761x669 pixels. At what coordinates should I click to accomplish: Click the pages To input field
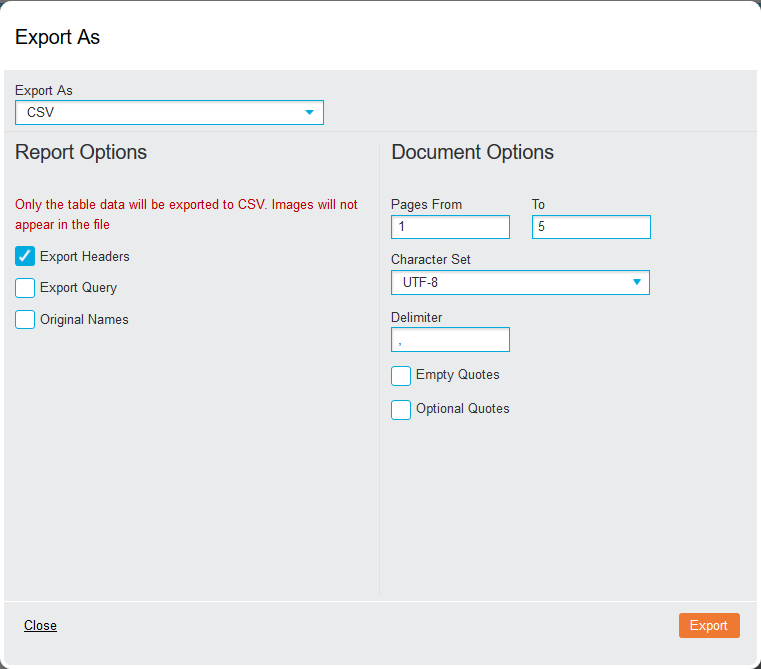(591, 227)
